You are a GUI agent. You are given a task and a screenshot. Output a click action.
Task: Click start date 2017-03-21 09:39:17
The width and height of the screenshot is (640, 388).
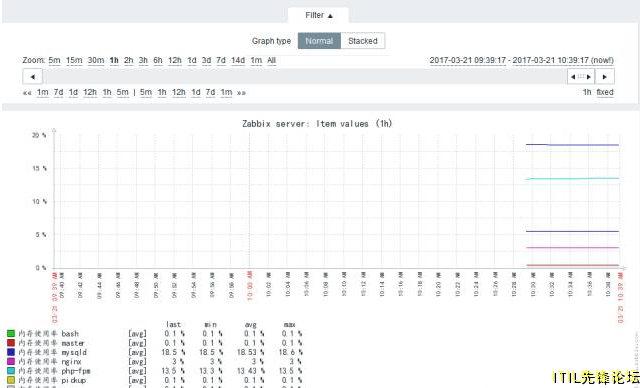[468, 60]
